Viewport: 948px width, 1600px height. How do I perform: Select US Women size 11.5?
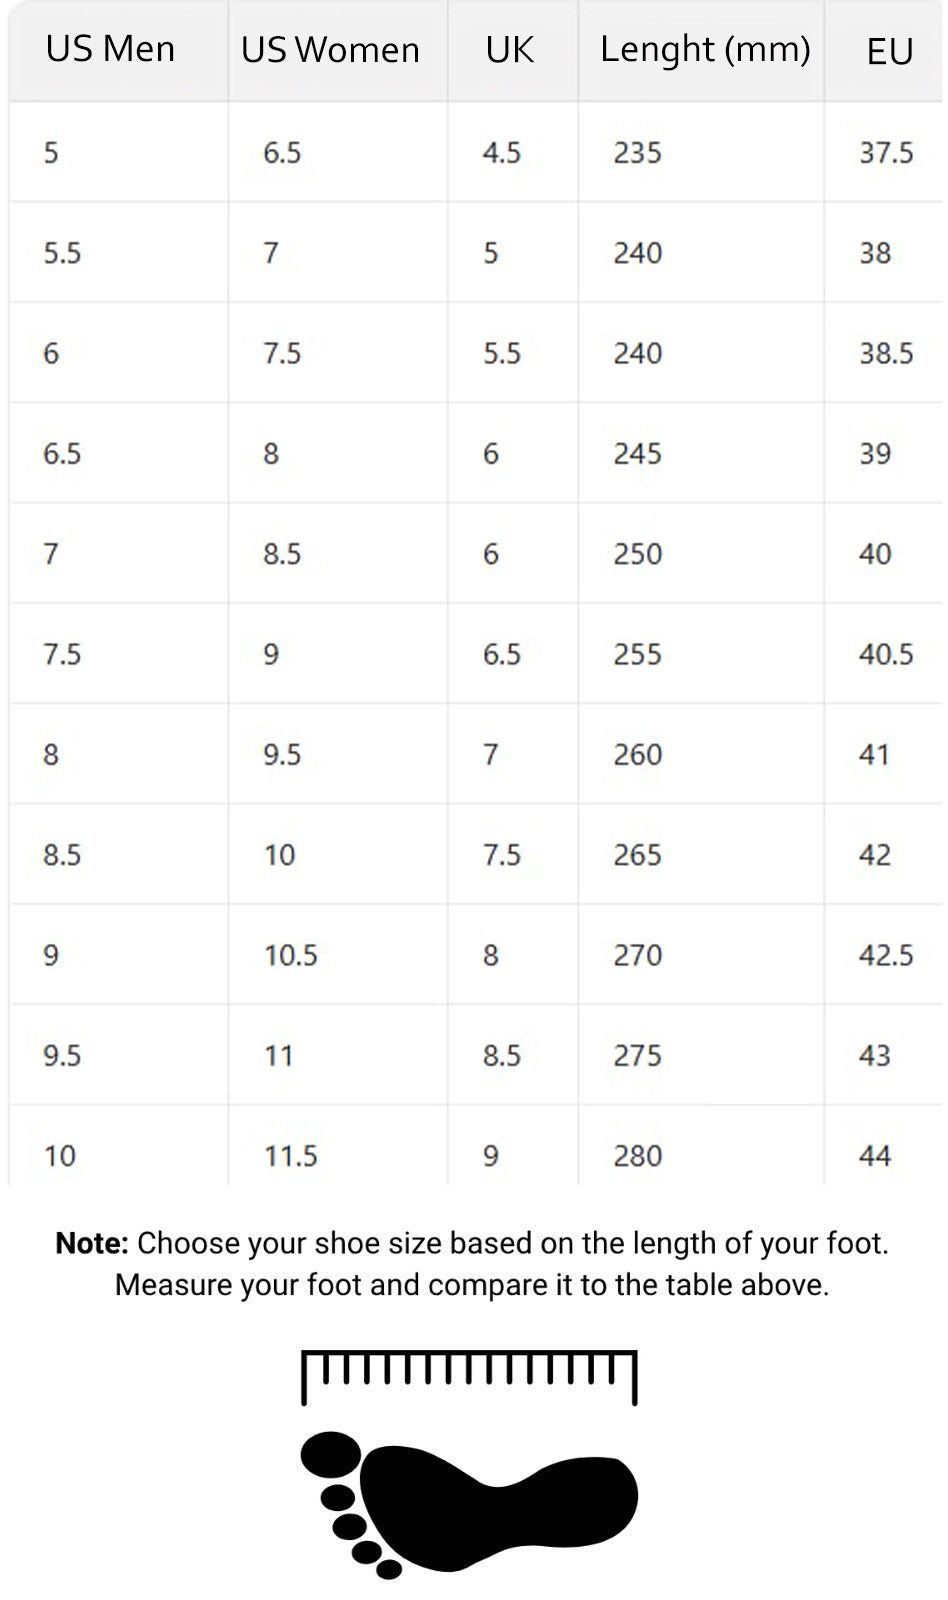tap(290, 1156)
